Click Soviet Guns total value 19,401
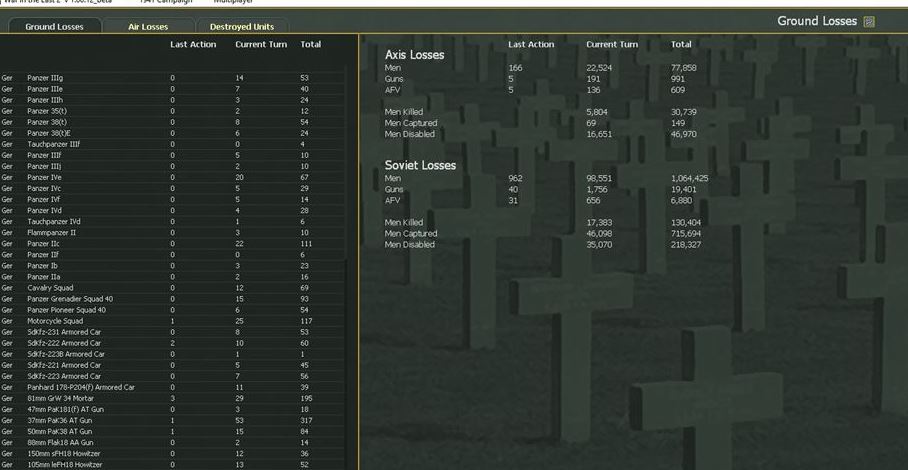The height and width of the screenshot is (470, 908). [684, 189]
